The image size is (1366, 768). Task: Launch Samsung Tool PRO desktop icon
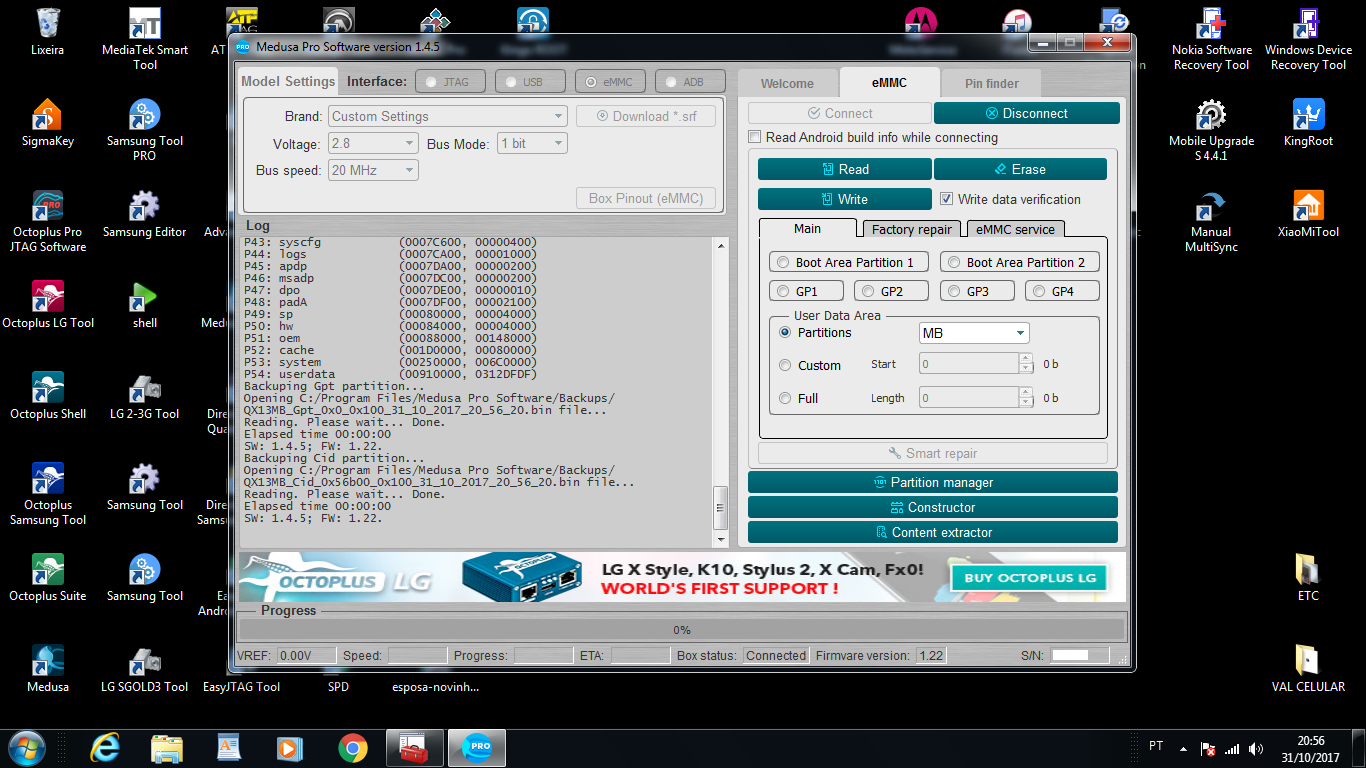(145, 129)
